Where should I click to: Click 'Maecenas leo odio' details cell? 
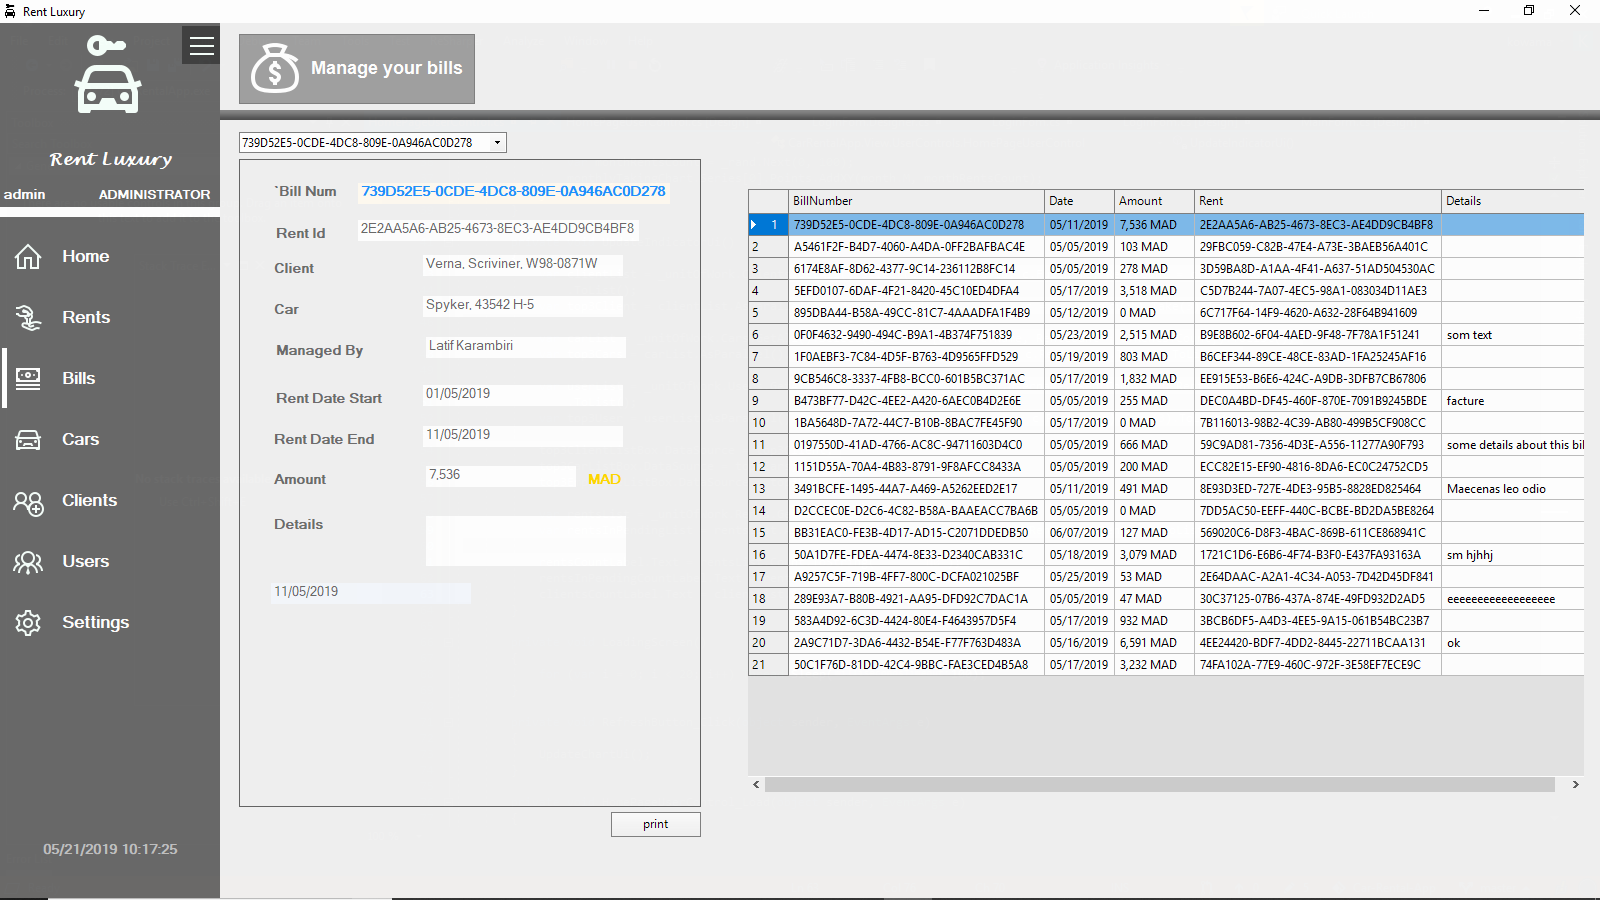pyautogui.click(x=1512, y=489)
